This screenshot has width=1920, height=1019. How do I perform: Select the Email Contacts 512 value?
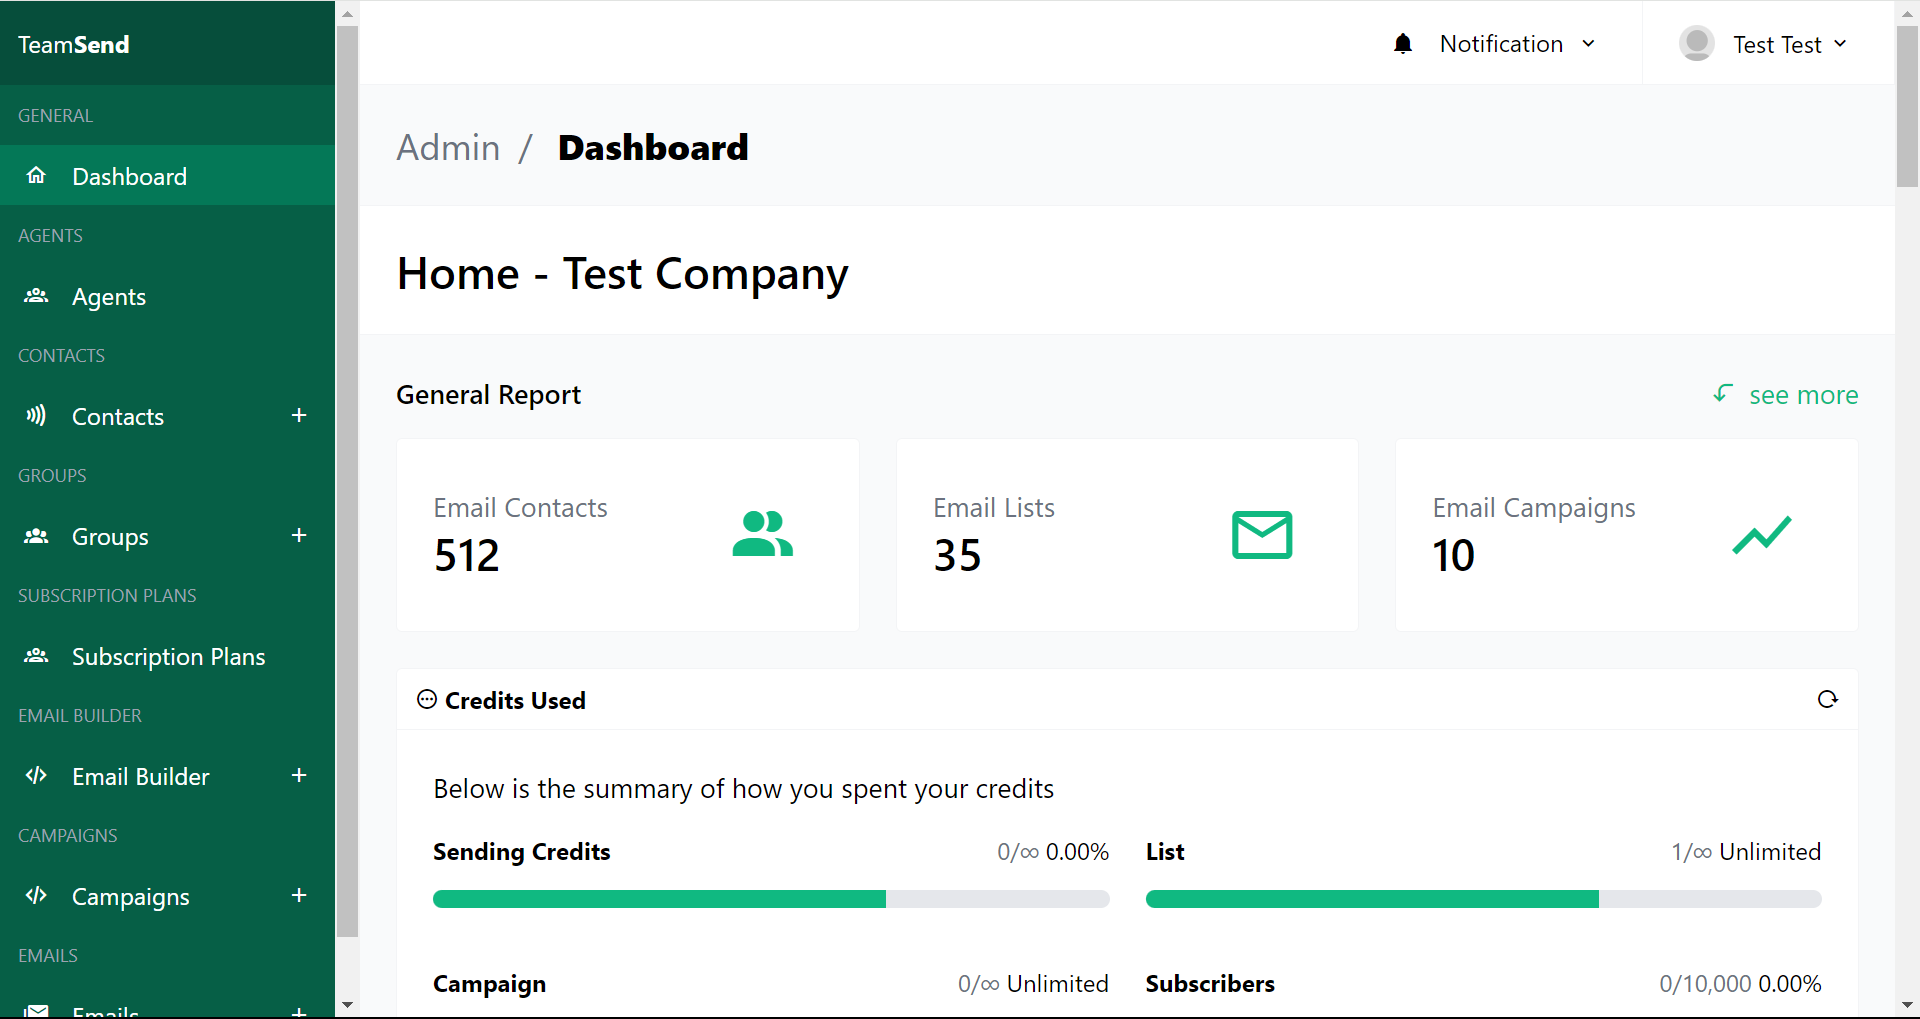[x=467, y=556]
